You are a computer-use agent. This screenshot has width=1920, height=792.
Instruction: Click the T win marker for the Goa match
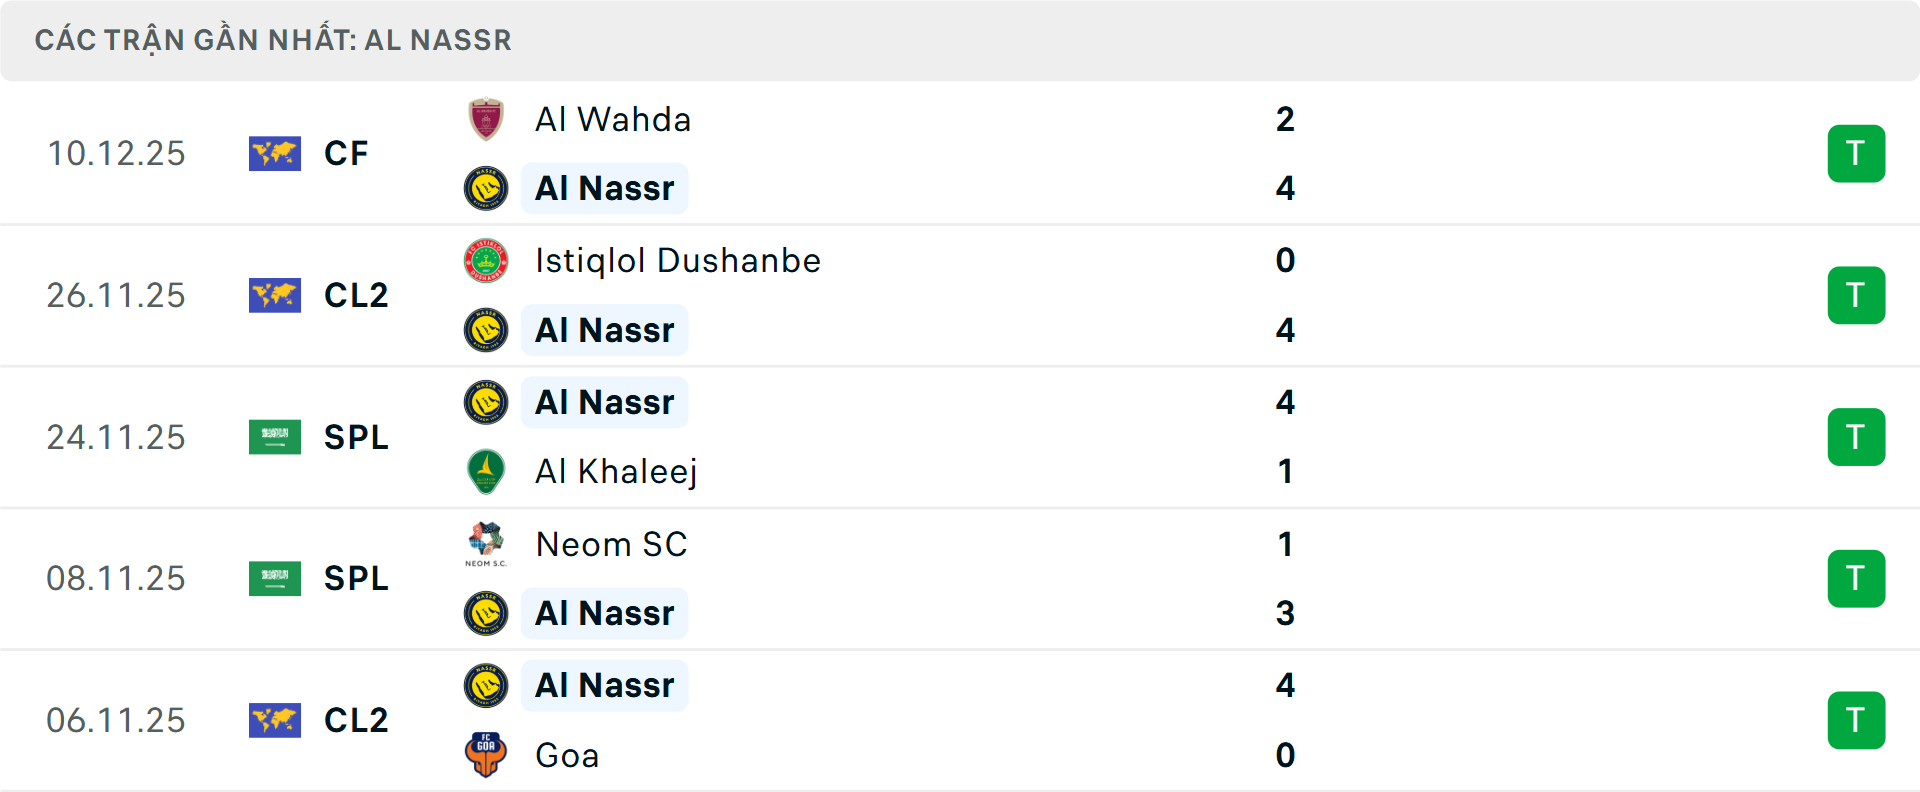[1857, 720]
